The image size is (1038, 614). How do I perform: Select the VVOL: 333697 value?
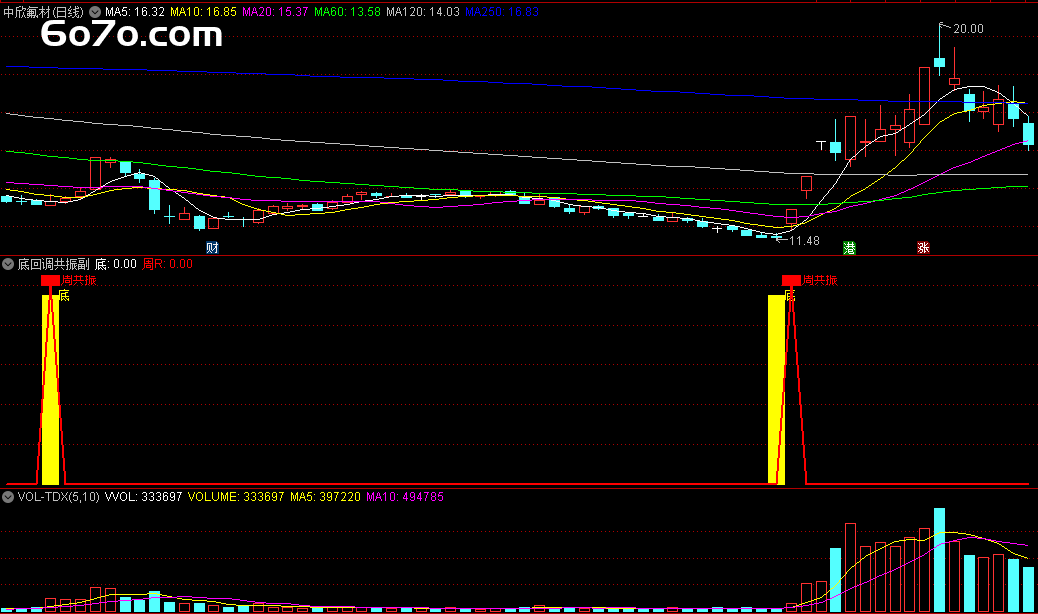click(144, 497)
